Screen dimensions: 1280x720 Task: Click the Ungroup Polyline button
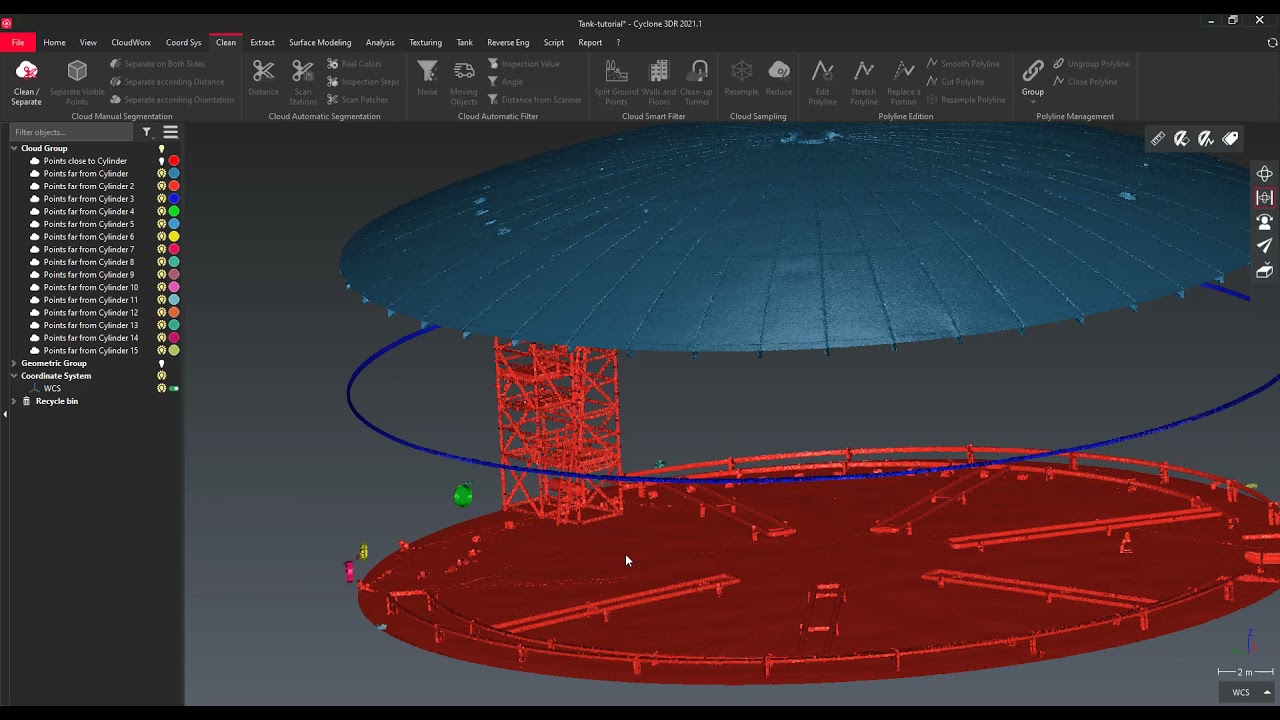click(x=1091, y=64)
